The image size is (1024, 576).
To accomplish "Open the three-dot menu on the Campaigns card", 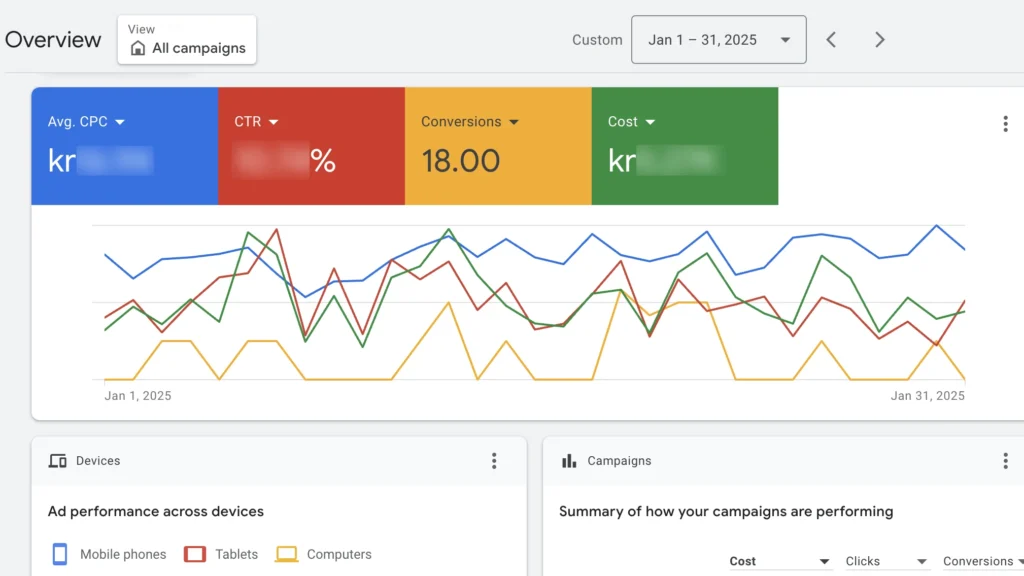I will point(1005,461).
